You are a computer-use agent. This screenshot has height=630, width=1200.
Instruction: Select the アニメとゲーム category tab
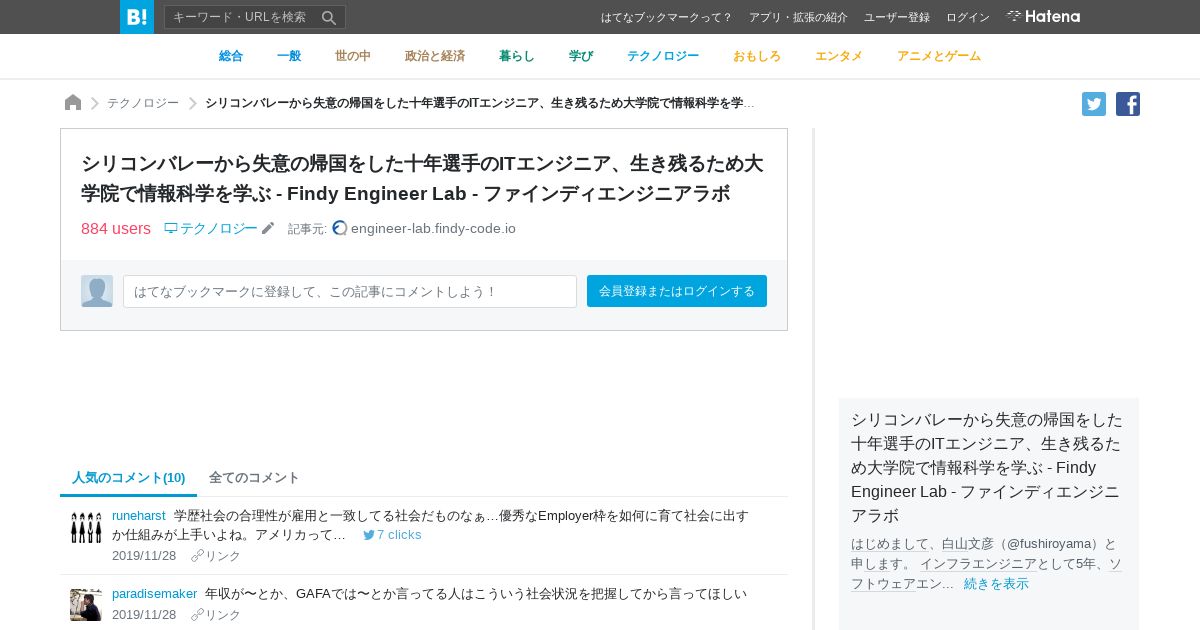[x=939, y=56]
